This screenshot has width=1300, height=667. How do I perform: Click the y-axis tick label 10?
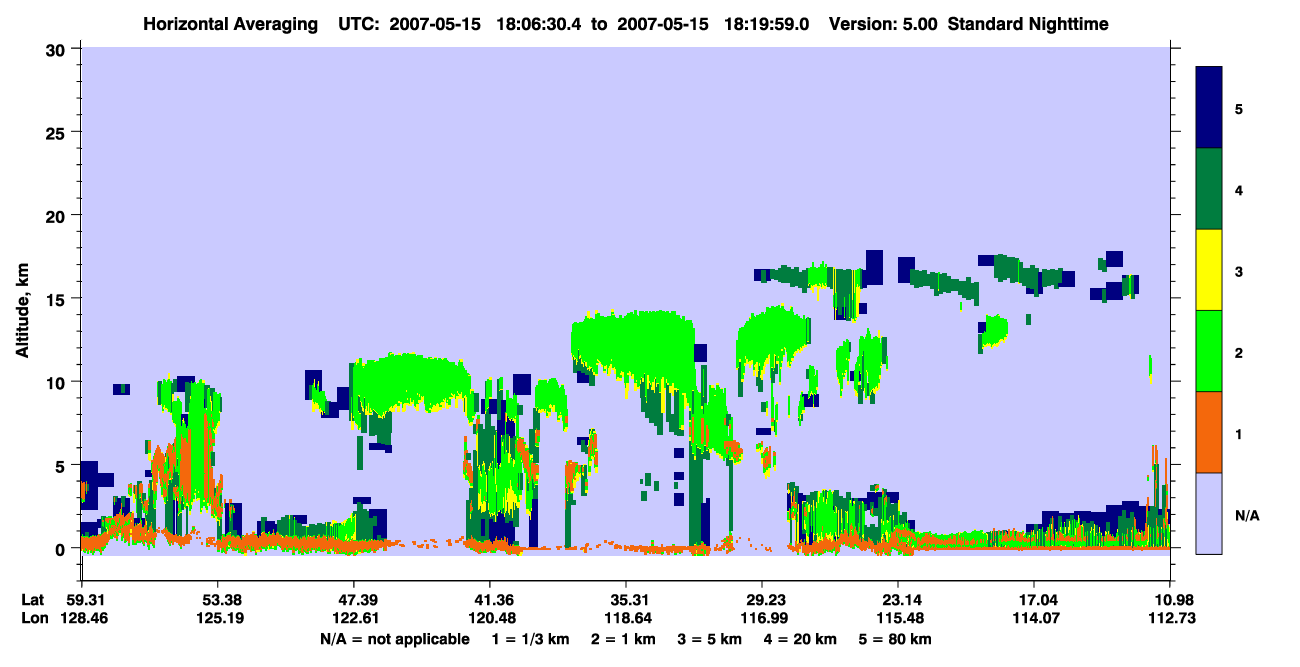coord(58,382)
